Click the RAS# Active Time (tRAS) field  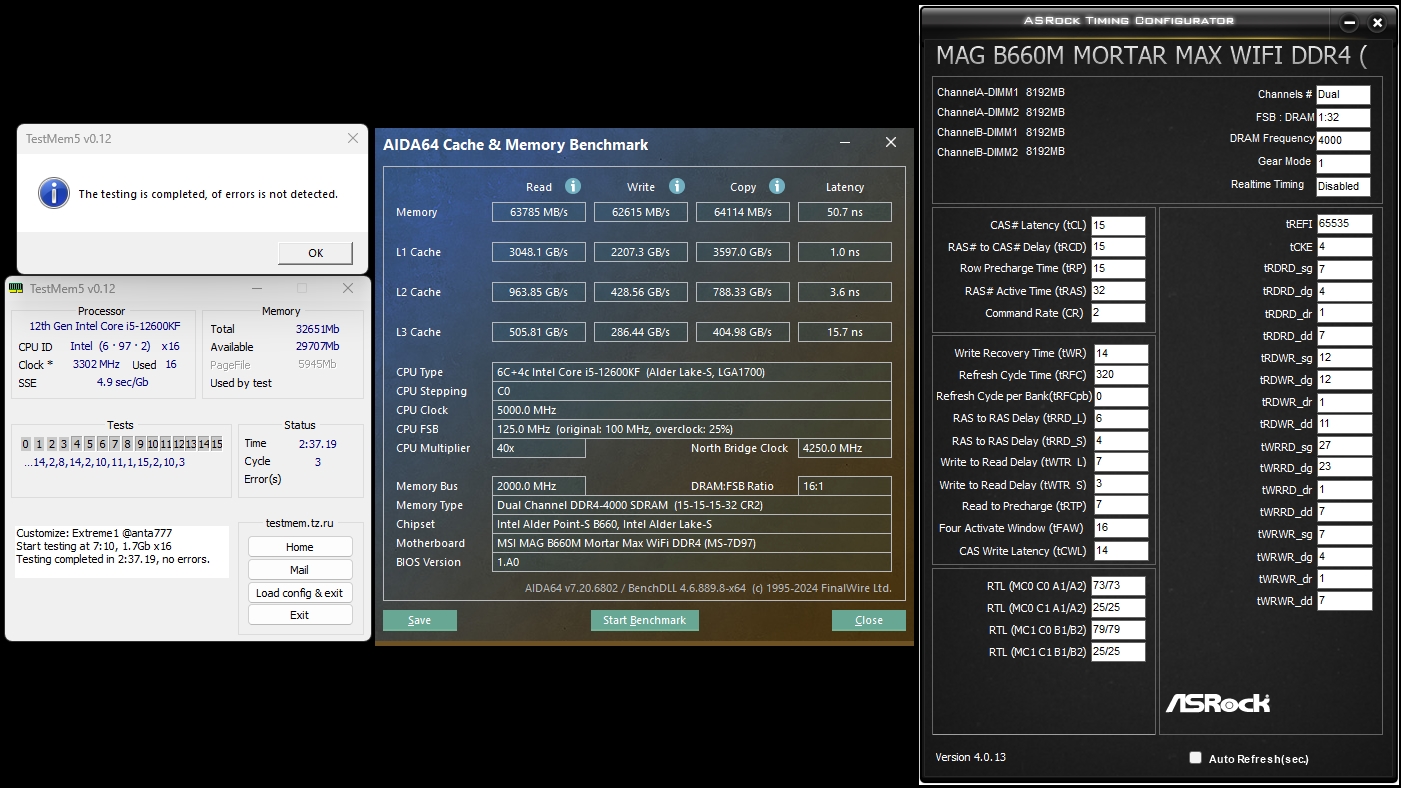click(x=1119, y=291)
